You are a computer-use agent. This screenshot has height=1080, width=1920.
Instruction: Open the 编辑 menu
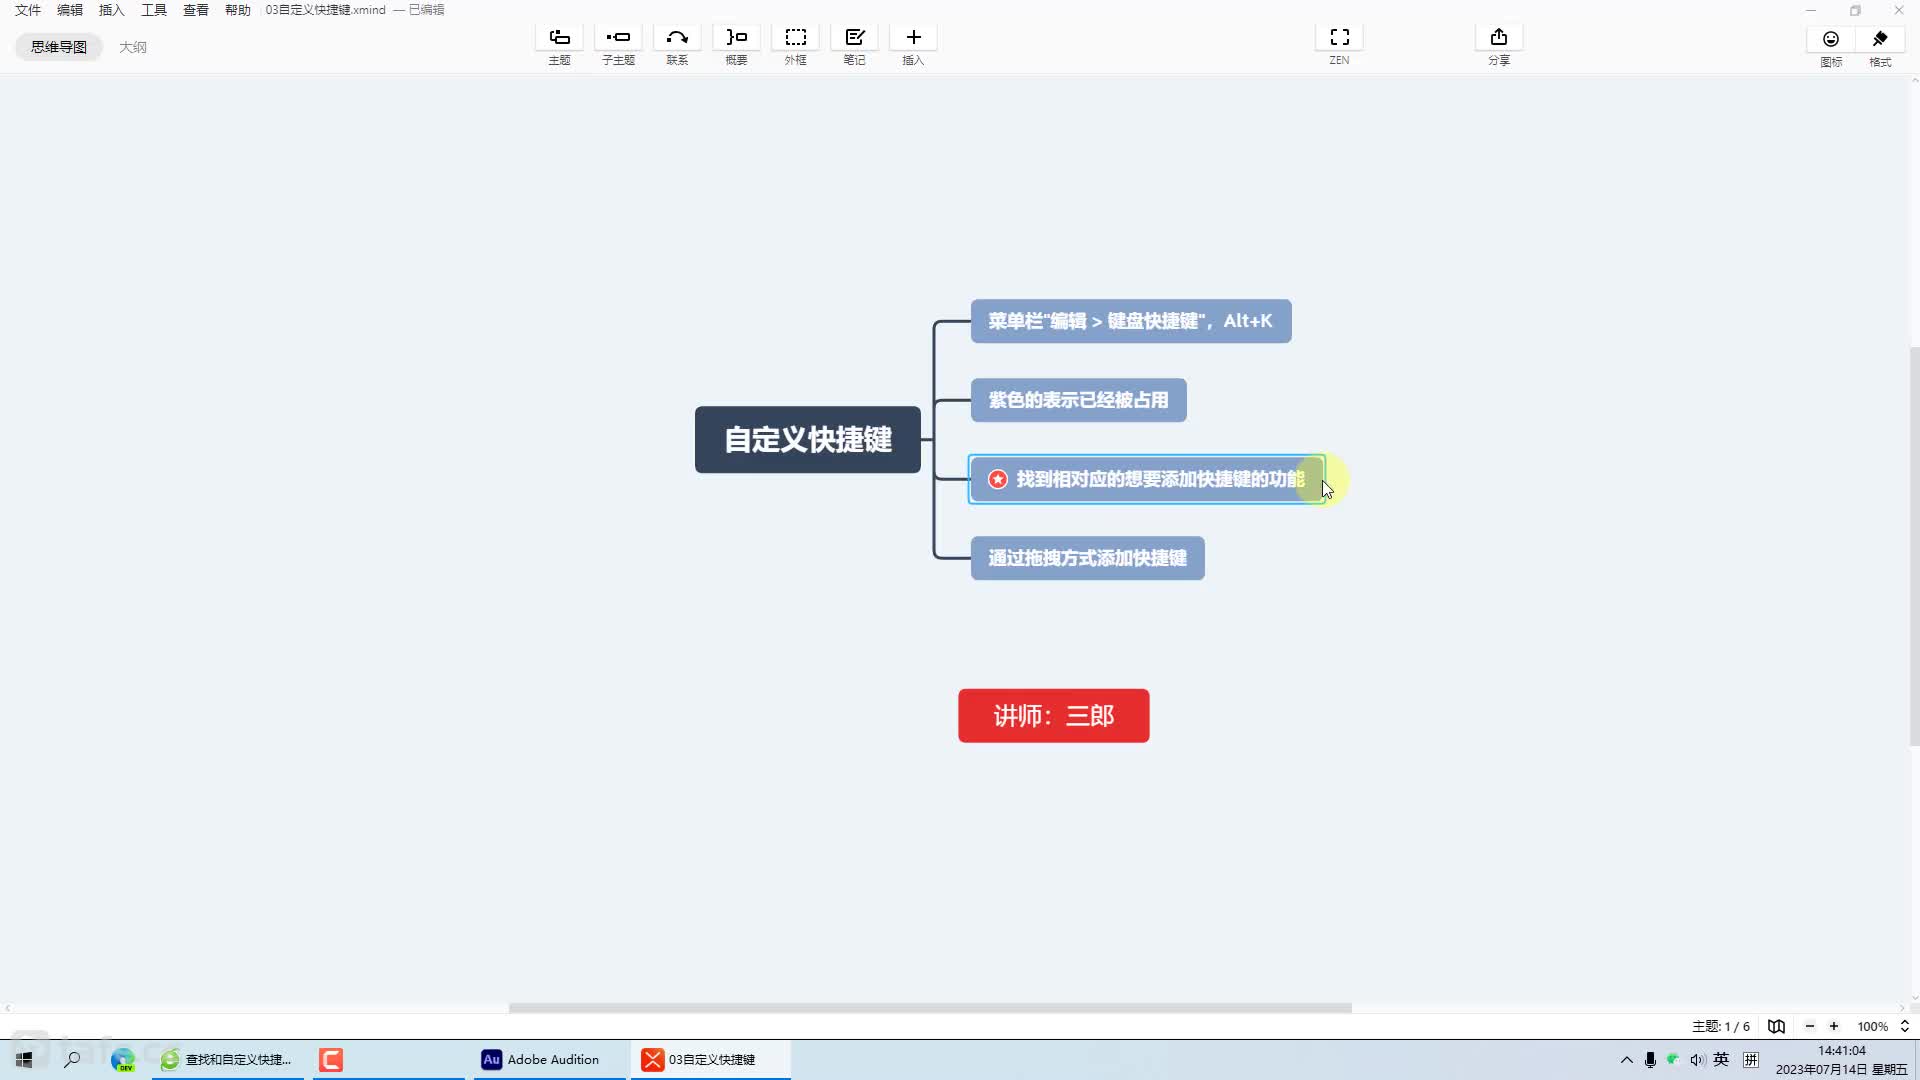[x=70, y=10]
